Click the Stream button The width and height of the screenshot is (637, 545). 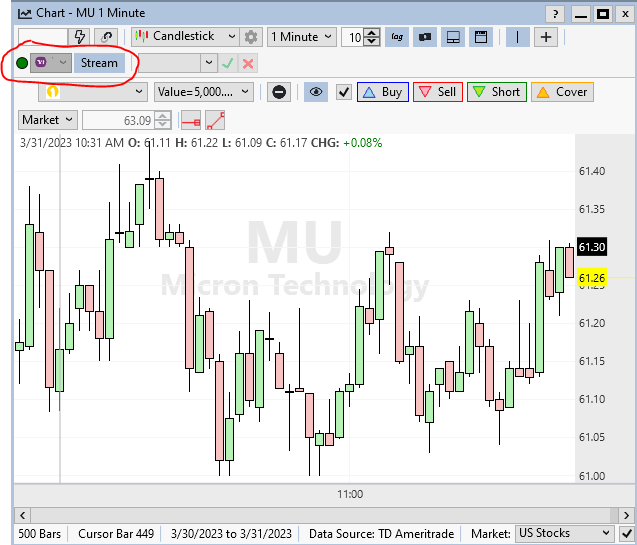point(99,63)
